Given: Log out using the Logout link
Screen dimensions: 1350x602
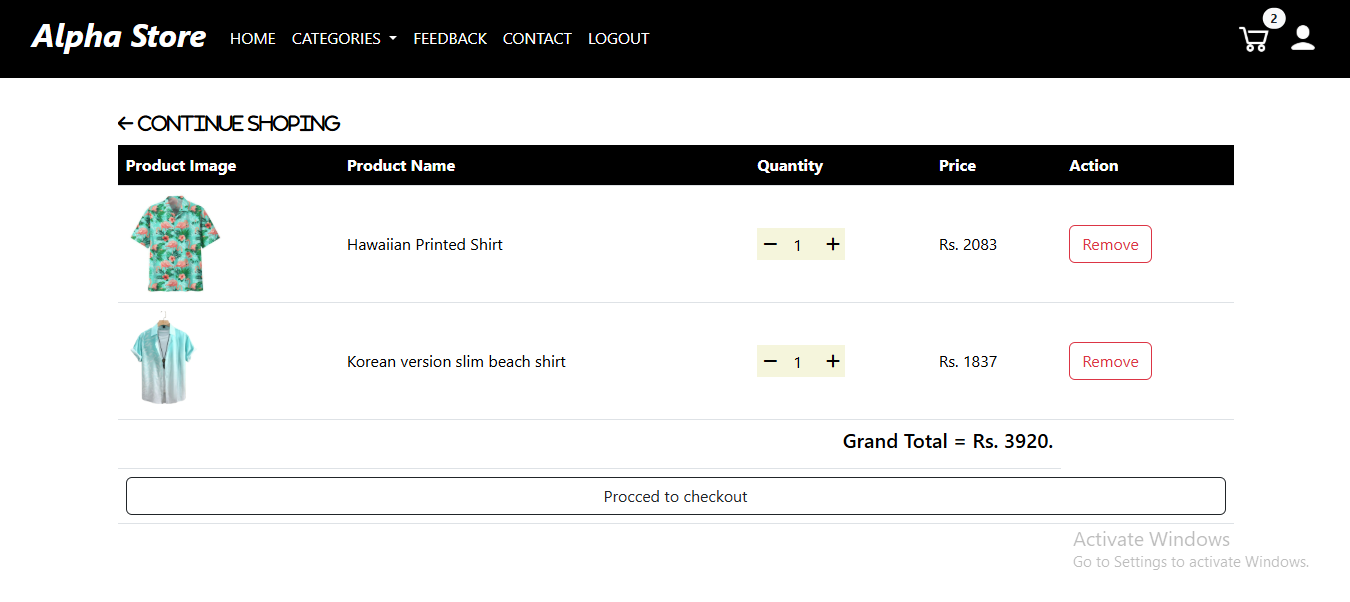Looking at the screenshot, I should click(x=618, y=39).
